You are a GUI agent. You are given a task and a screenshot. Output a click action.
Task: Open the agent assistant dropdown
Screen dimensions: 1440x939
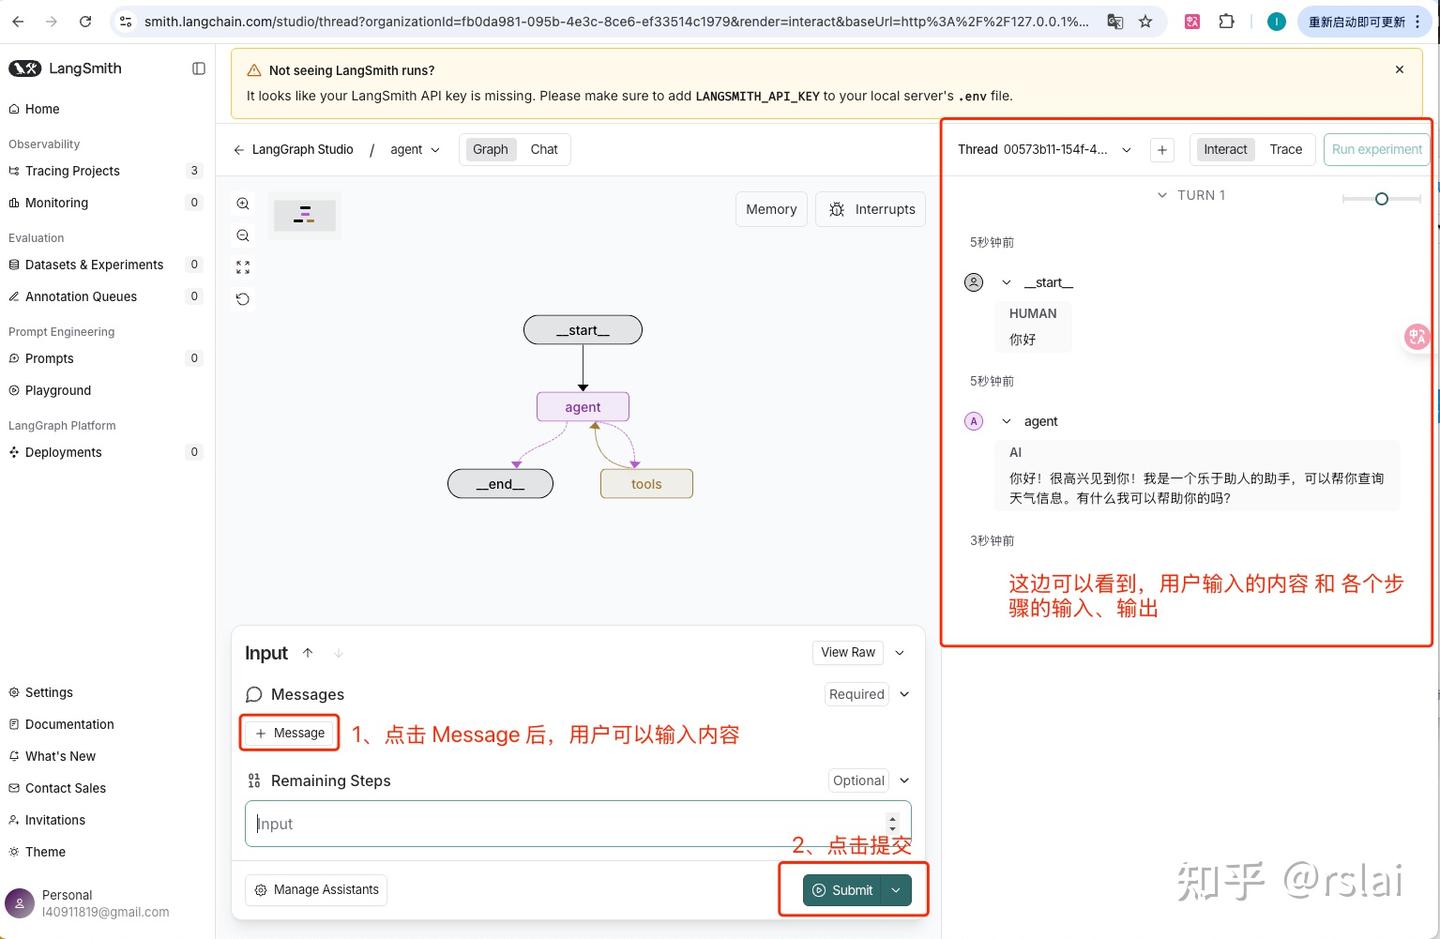point(415,150)
